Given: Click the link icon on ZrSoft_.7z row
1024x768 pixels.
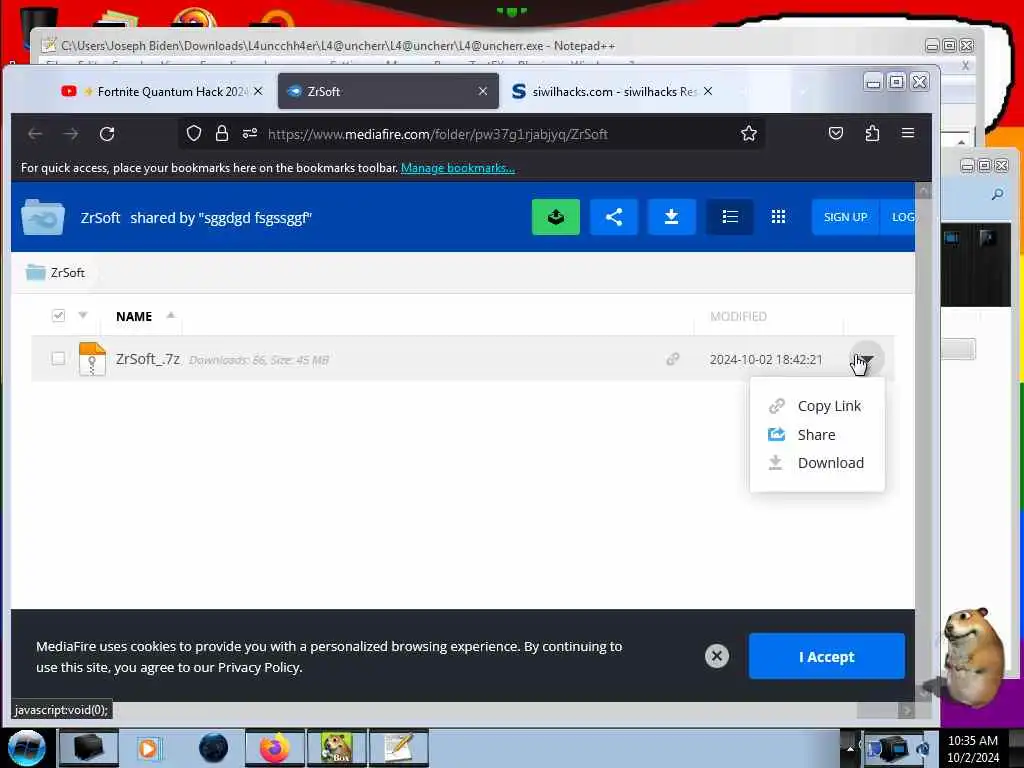Looking at the screenshot, I should click(673, 359).
